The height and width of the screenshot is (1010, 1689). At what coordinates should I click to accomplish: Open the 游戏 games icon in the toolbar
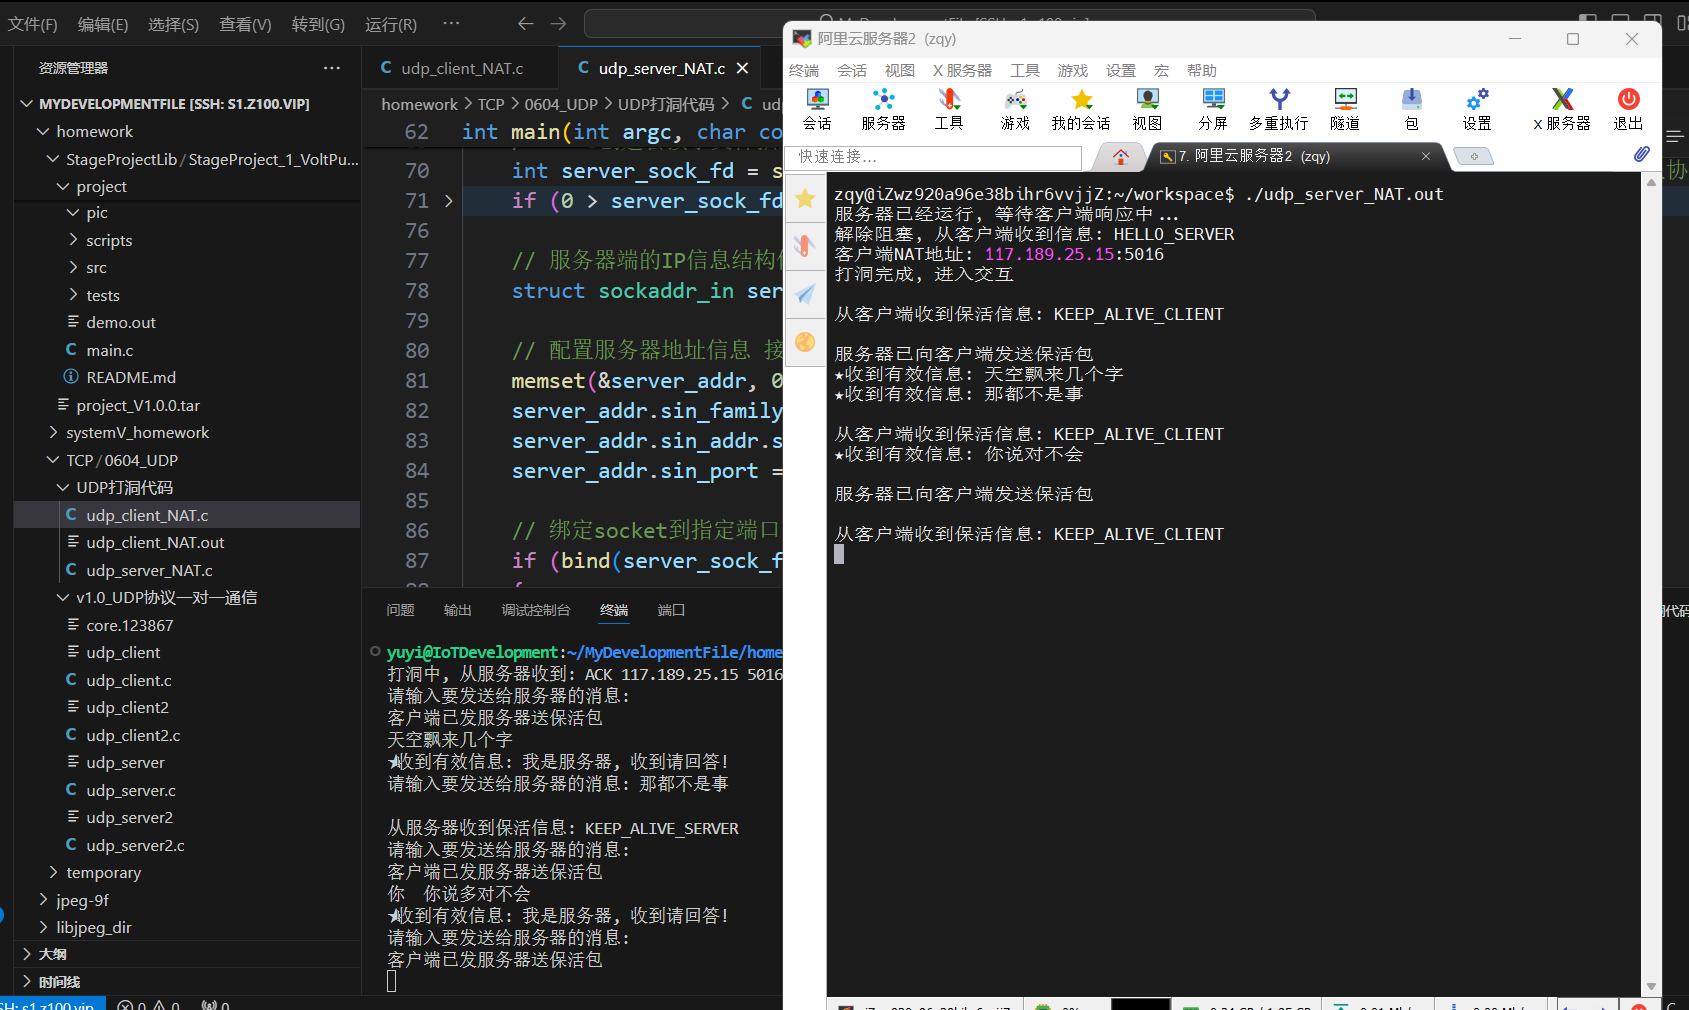pos(1015,109)
